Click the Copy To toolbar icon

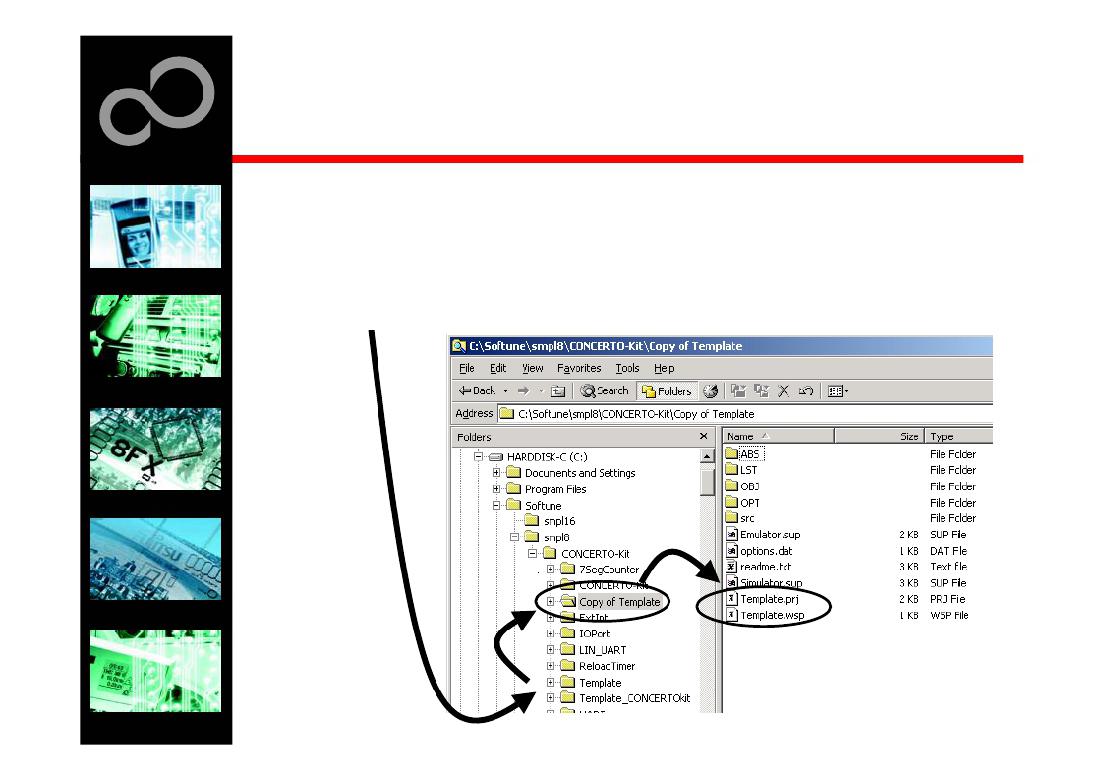pyautogui.click(x=761, y=391)
